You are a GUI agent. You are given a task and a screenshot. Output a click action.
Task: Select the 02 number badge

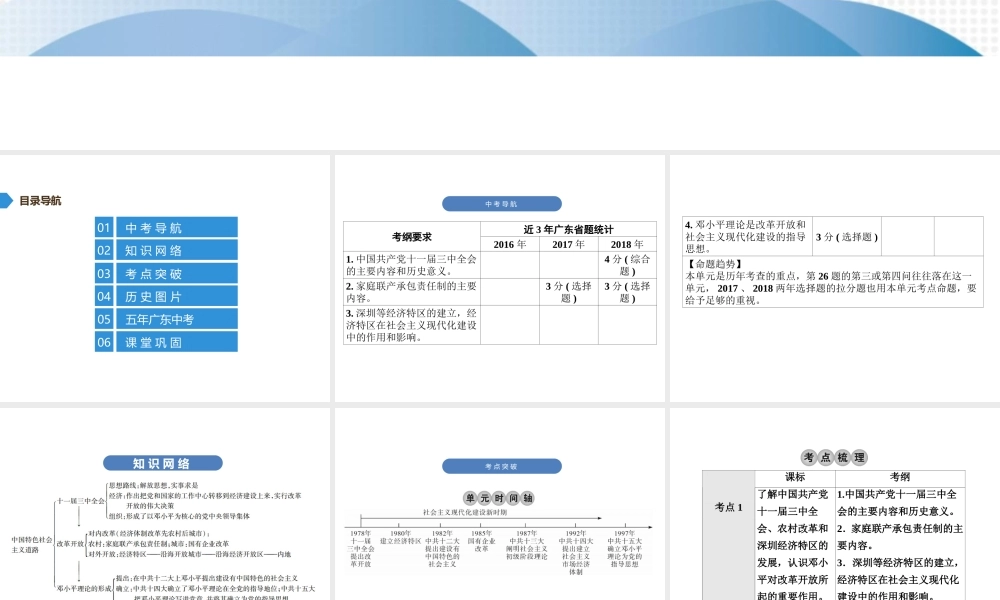tap(104, 251)
